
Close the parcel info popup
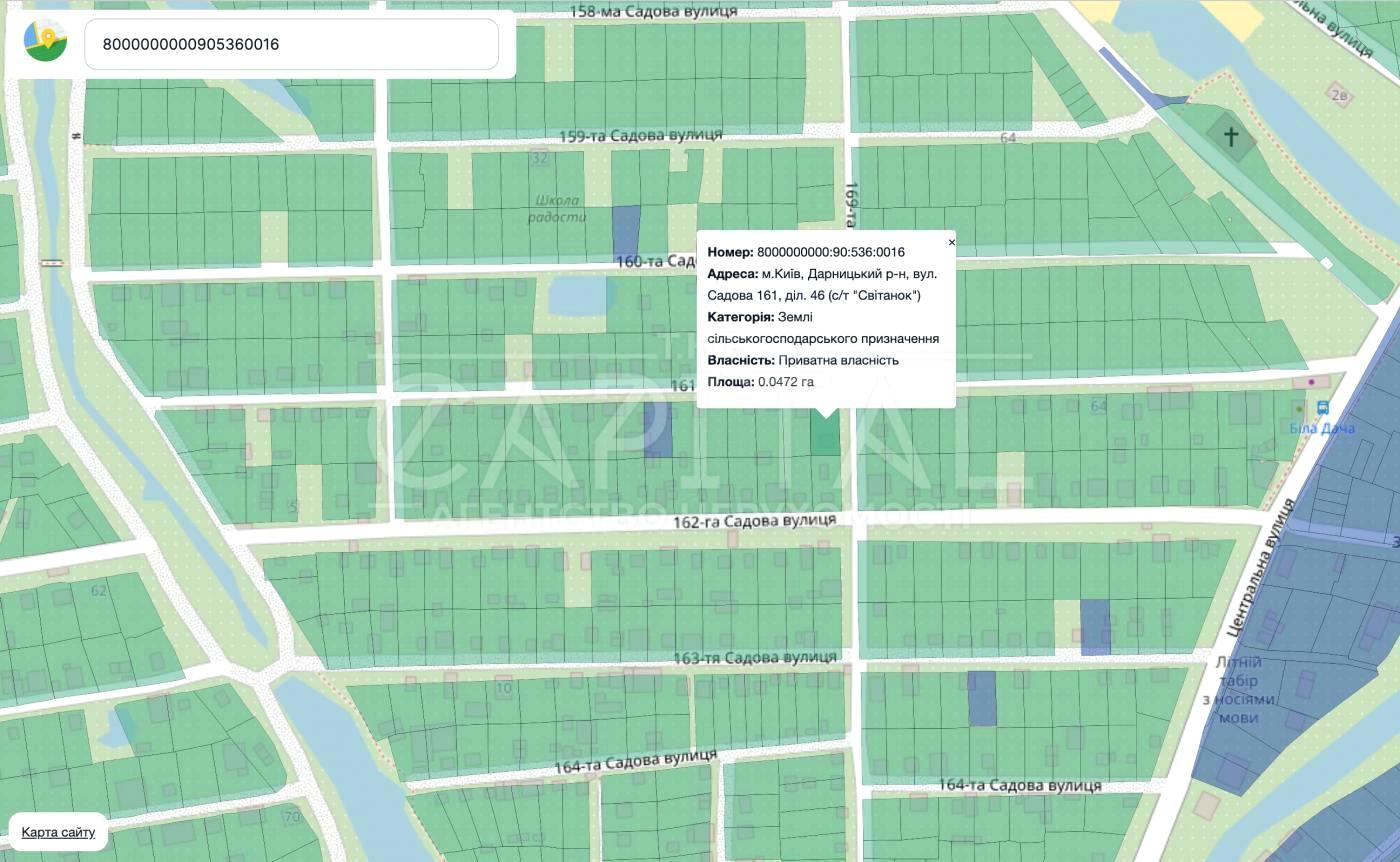(951, 242)
